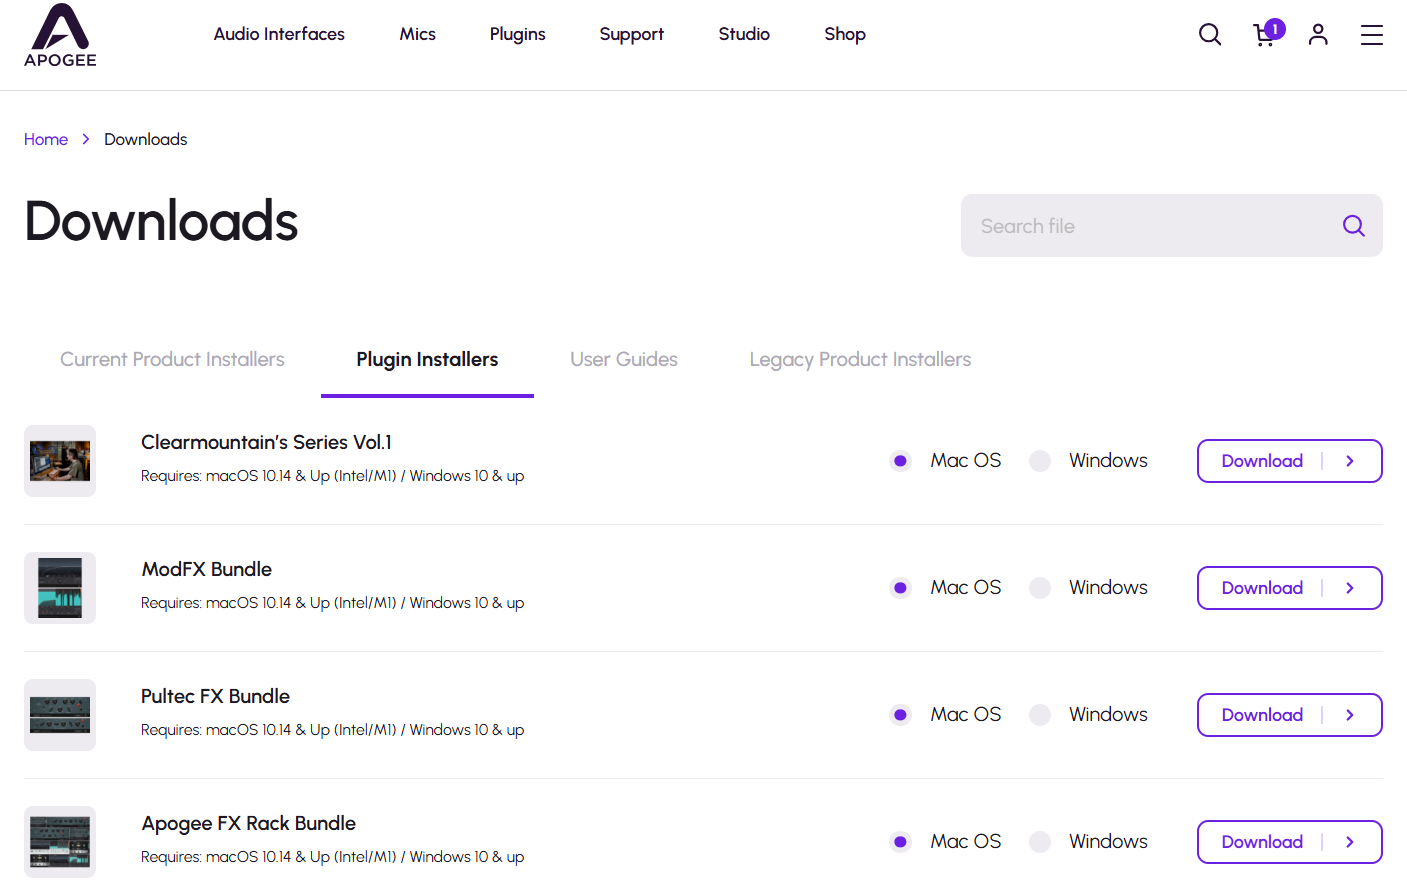Viewport: 1407px width, 881px height.
Task: Switch to User Guides tab
Action: click(x=624, y=360)
